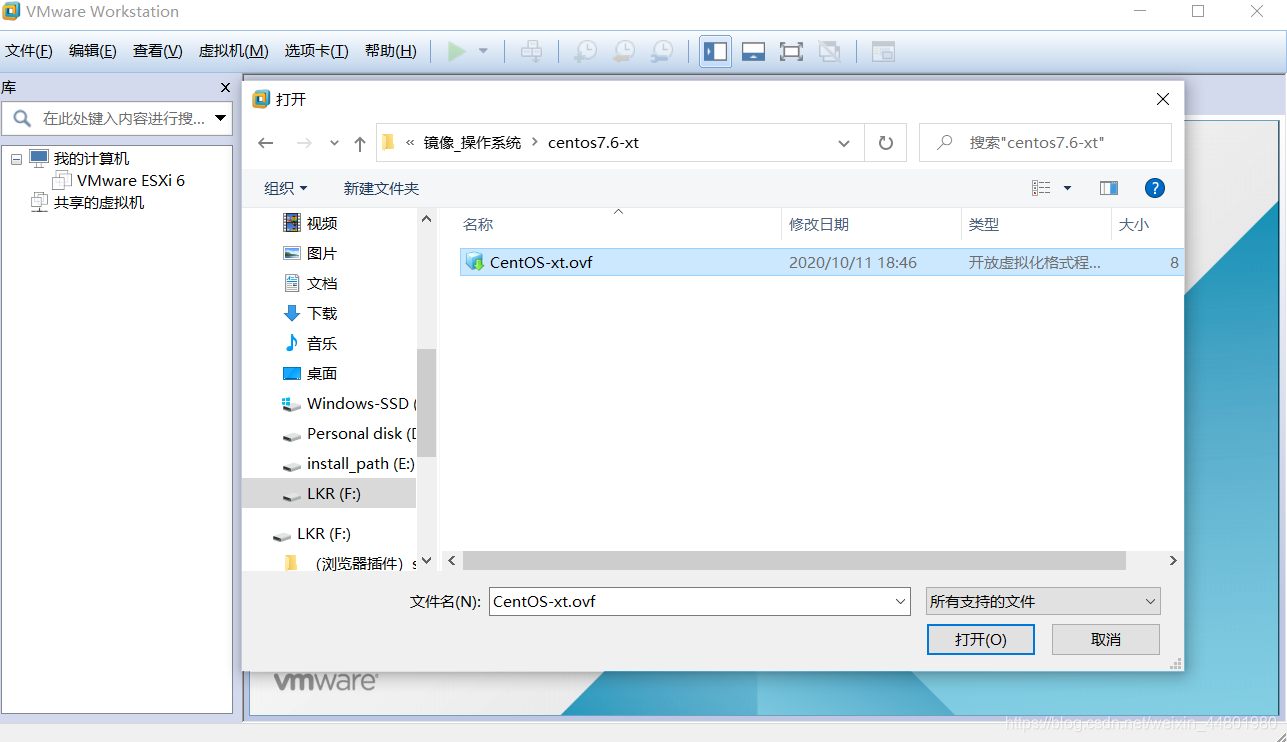Open the 文件(F) menu
This screenshot has width=1287, height=742.
click(29, 51)
